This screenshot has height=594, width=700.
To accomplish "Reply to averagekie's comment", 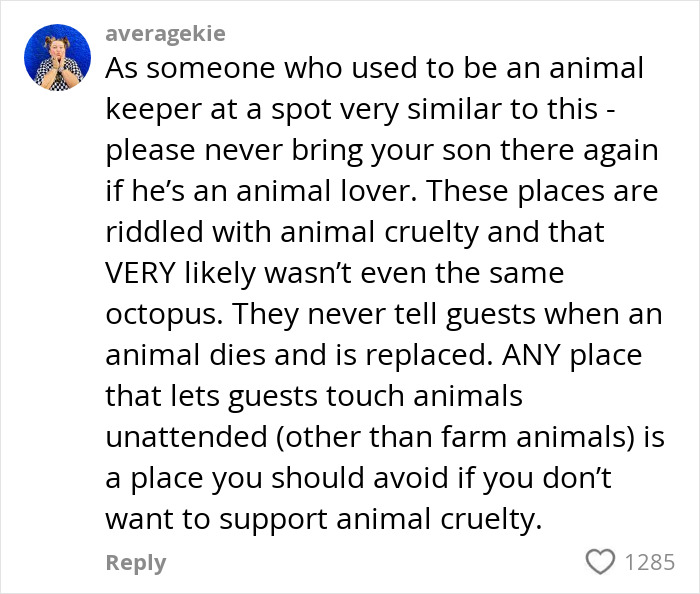I will click(136, 563).
